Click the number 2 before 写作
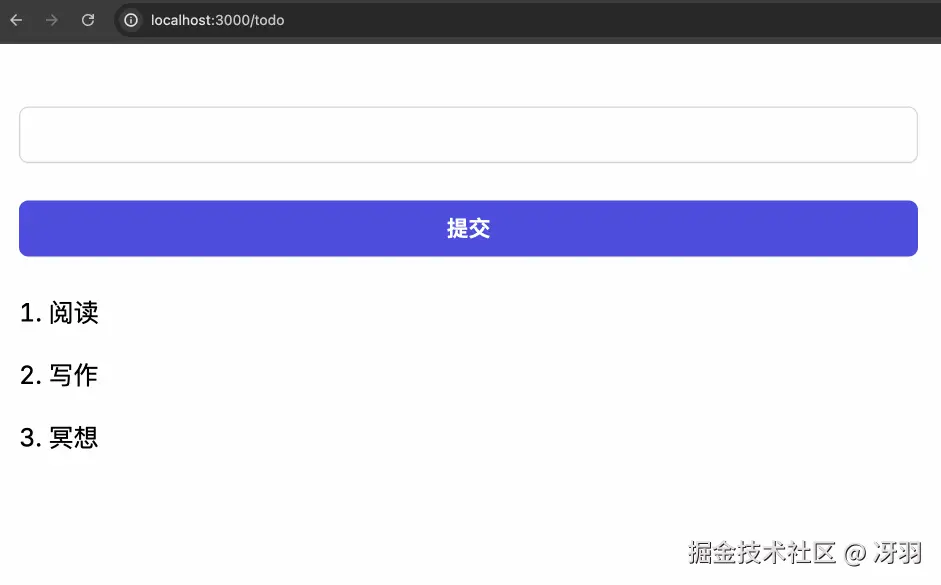 [x=27, y=375]
